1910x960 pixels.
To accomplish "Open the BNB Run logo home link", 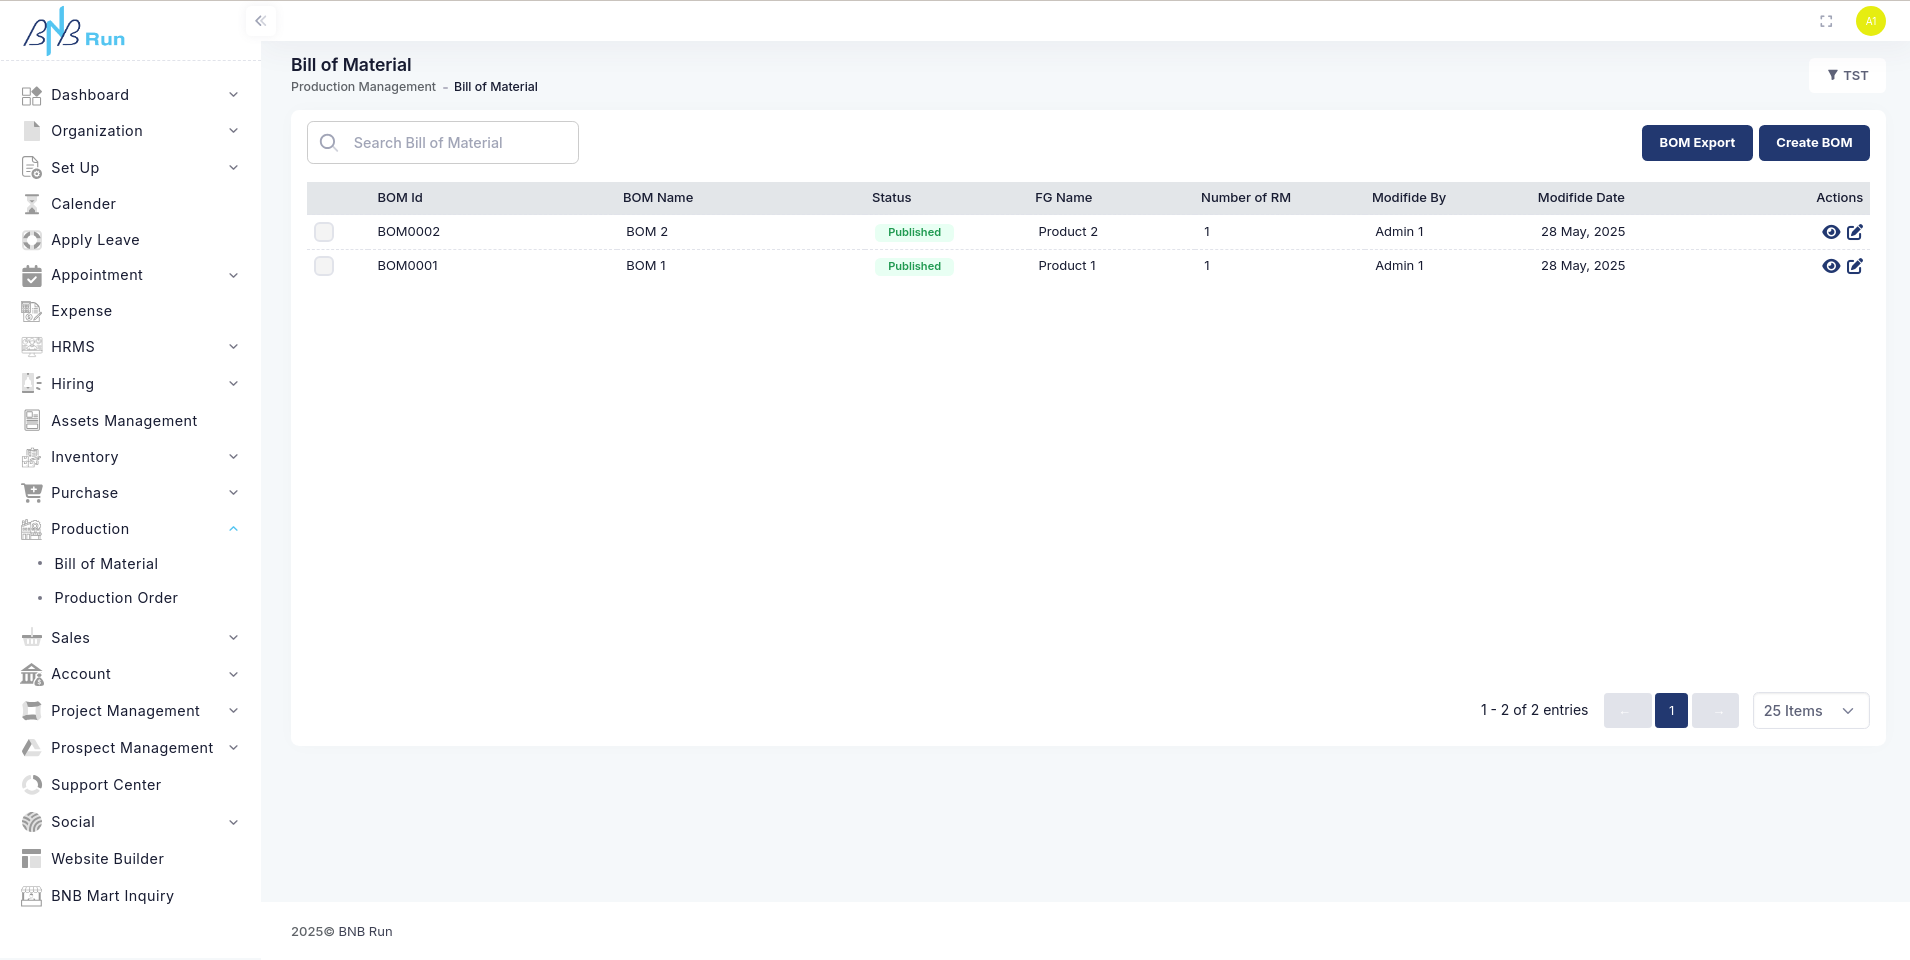I will click(74, 31).
